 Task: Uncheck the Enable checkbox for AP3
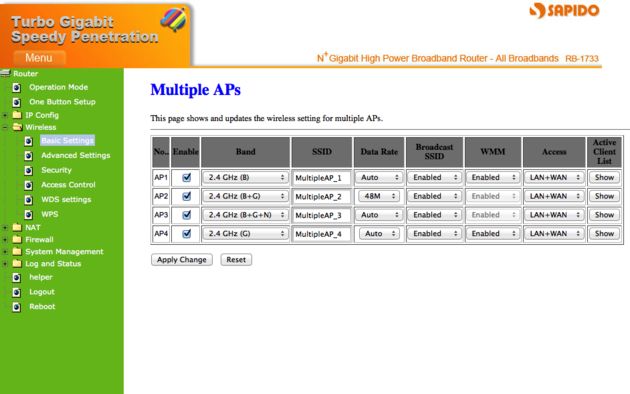coord(186,215)
